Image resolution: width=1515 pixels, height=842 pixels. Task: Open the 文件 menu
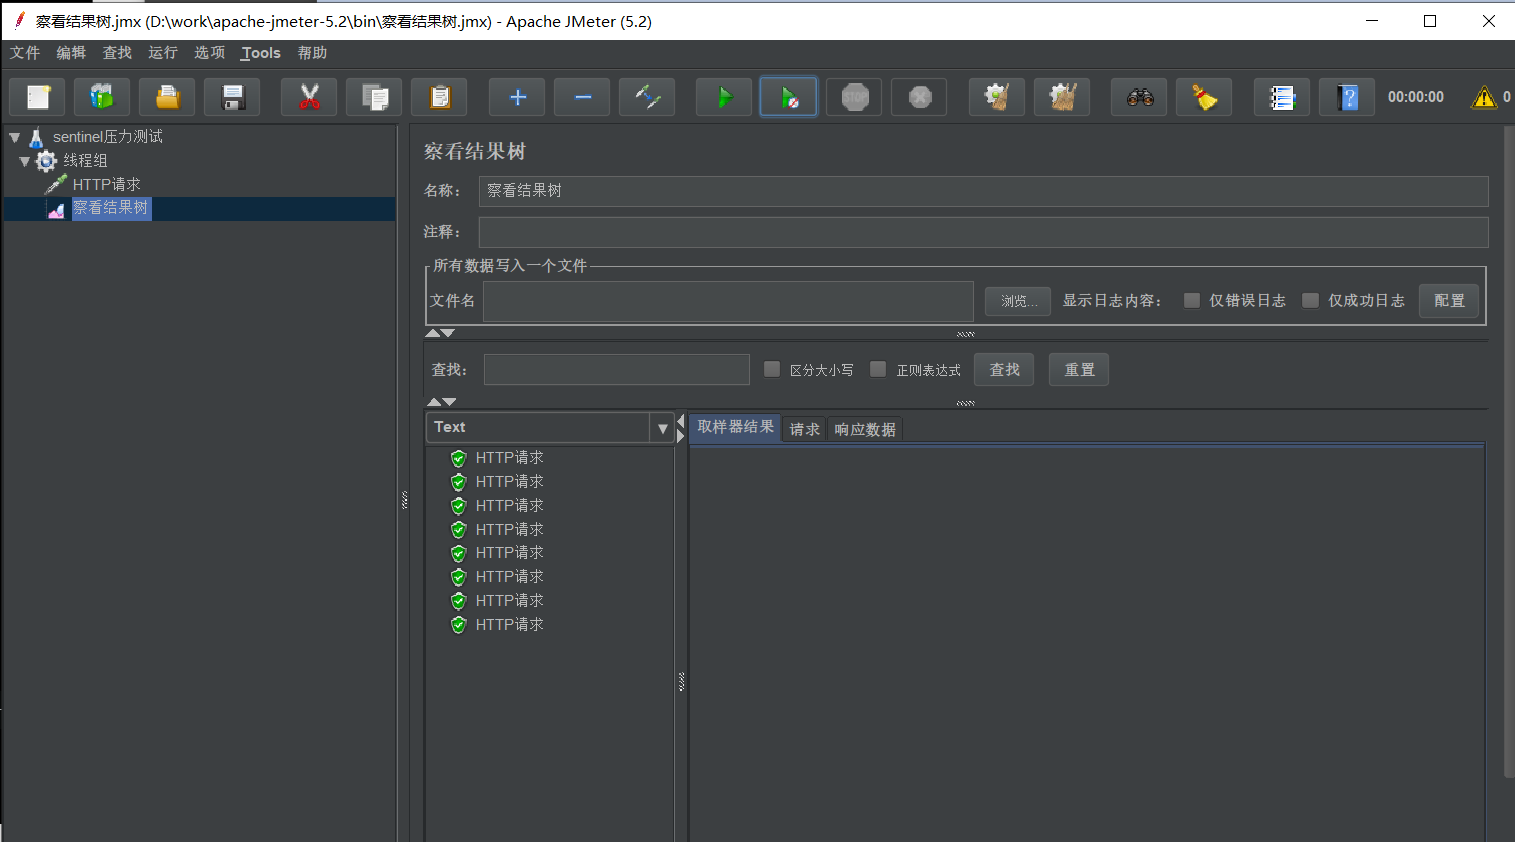click(x=25, y=53)
